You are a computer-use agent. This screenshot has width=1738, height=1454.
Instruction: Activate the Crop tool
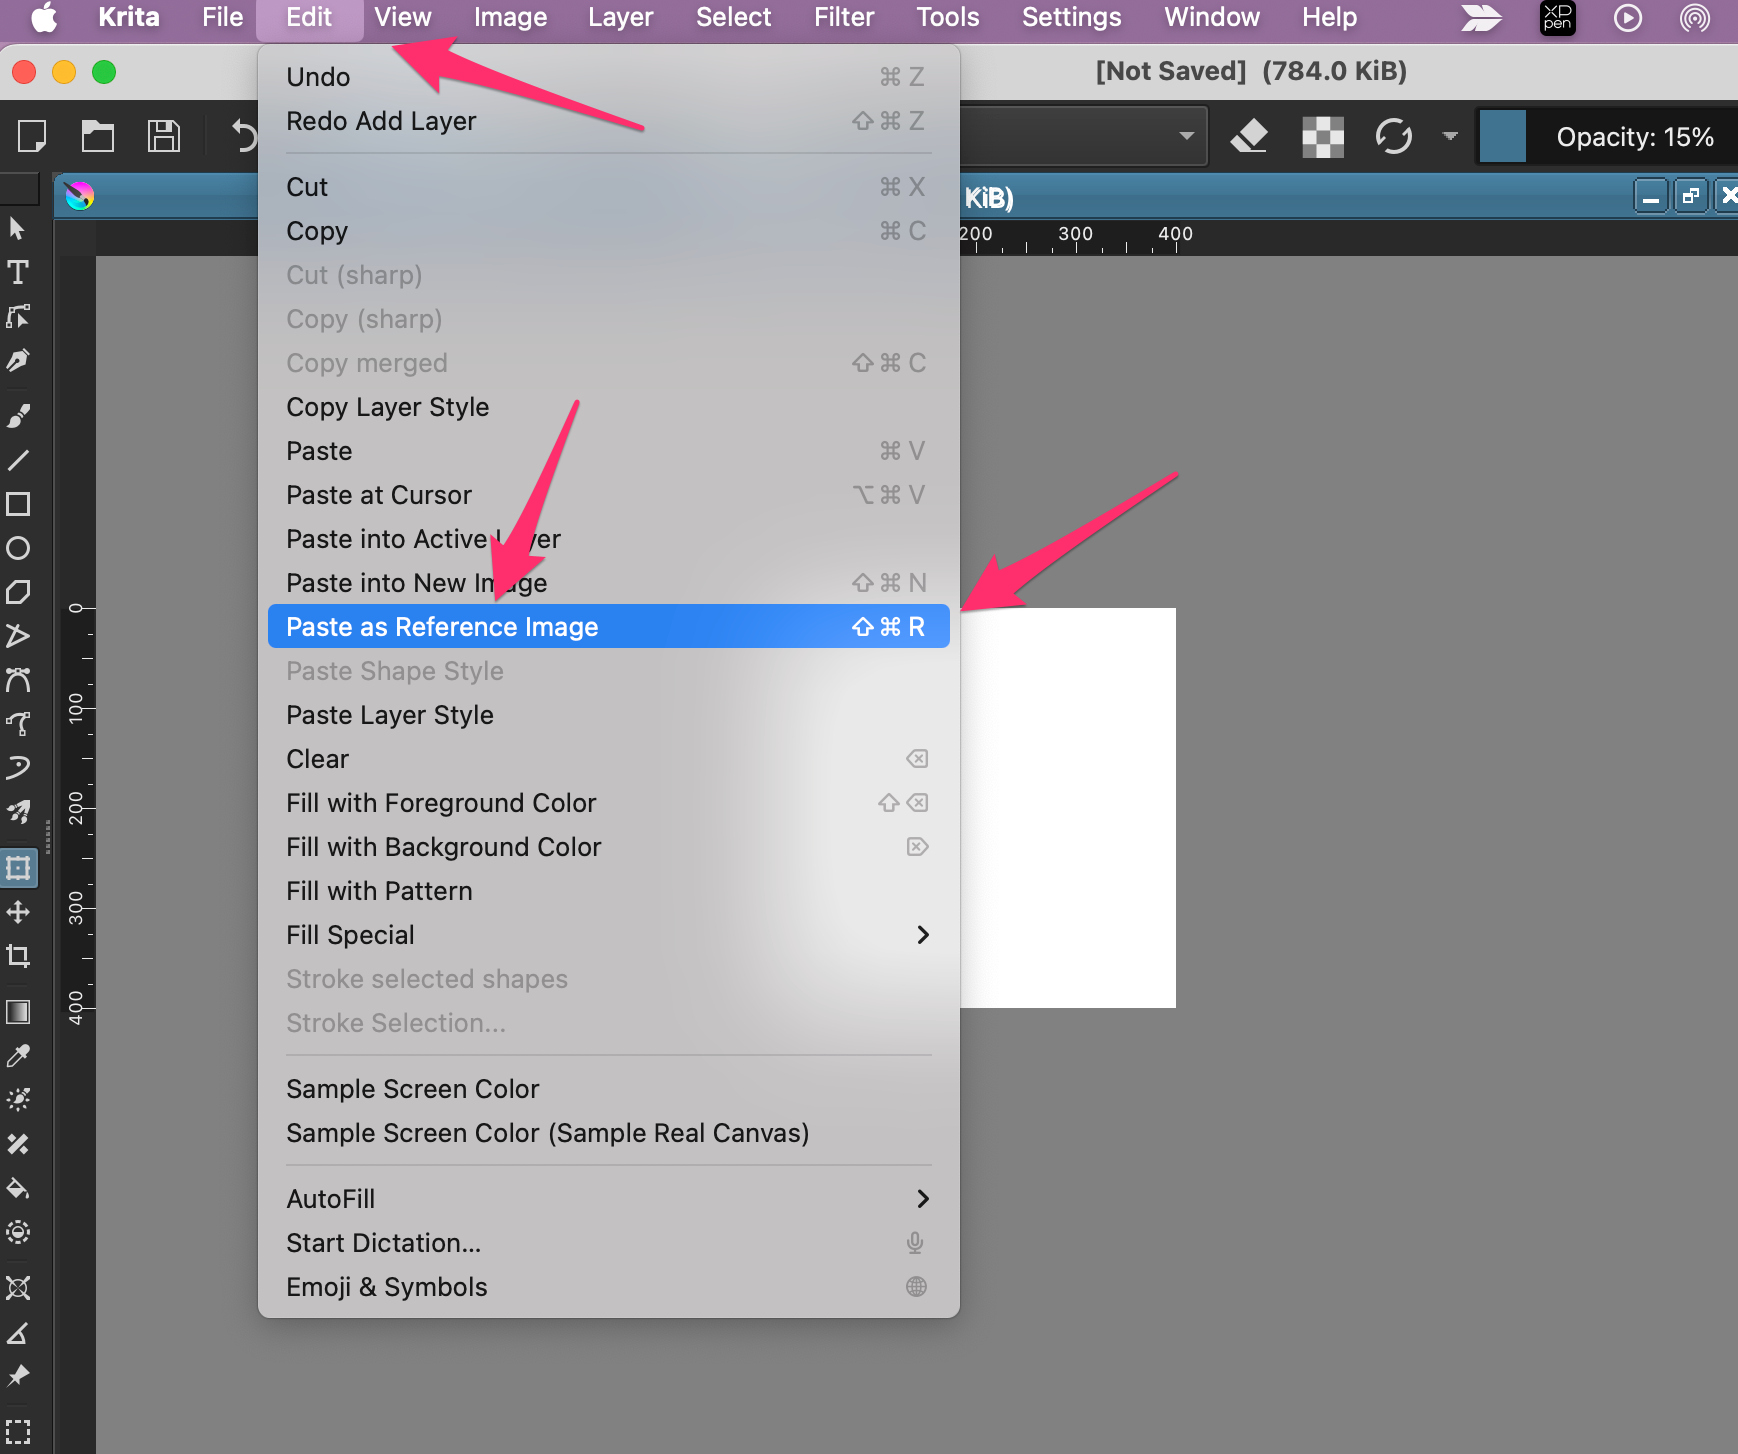click(18, 956)
